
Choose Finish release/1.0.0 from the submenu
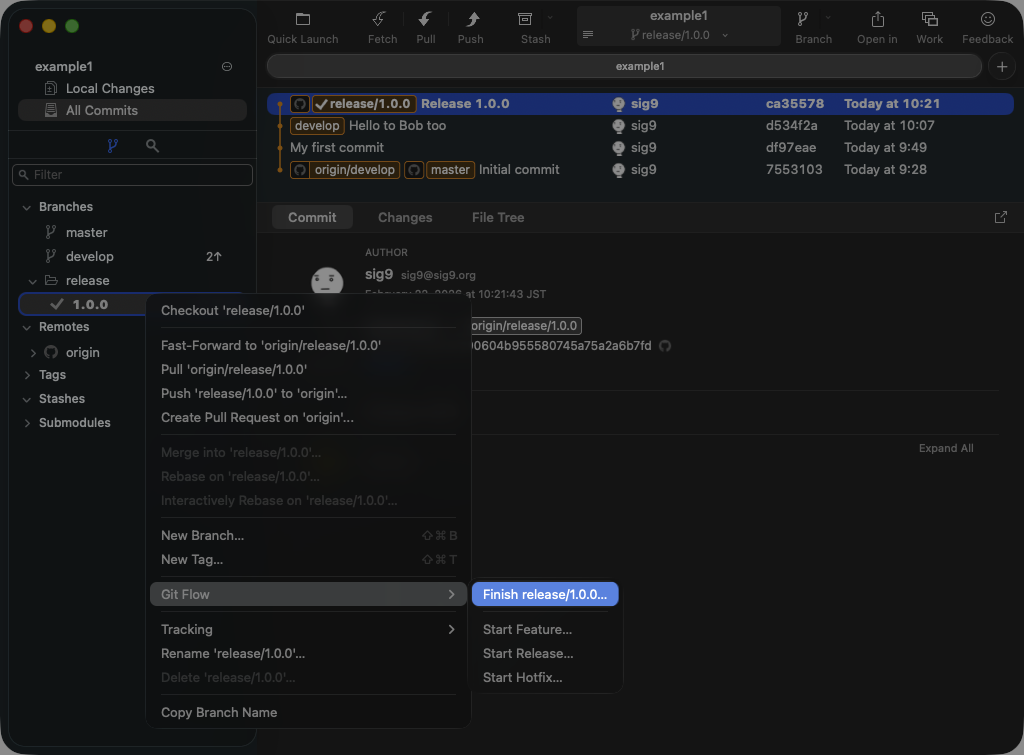pos(545,594)
